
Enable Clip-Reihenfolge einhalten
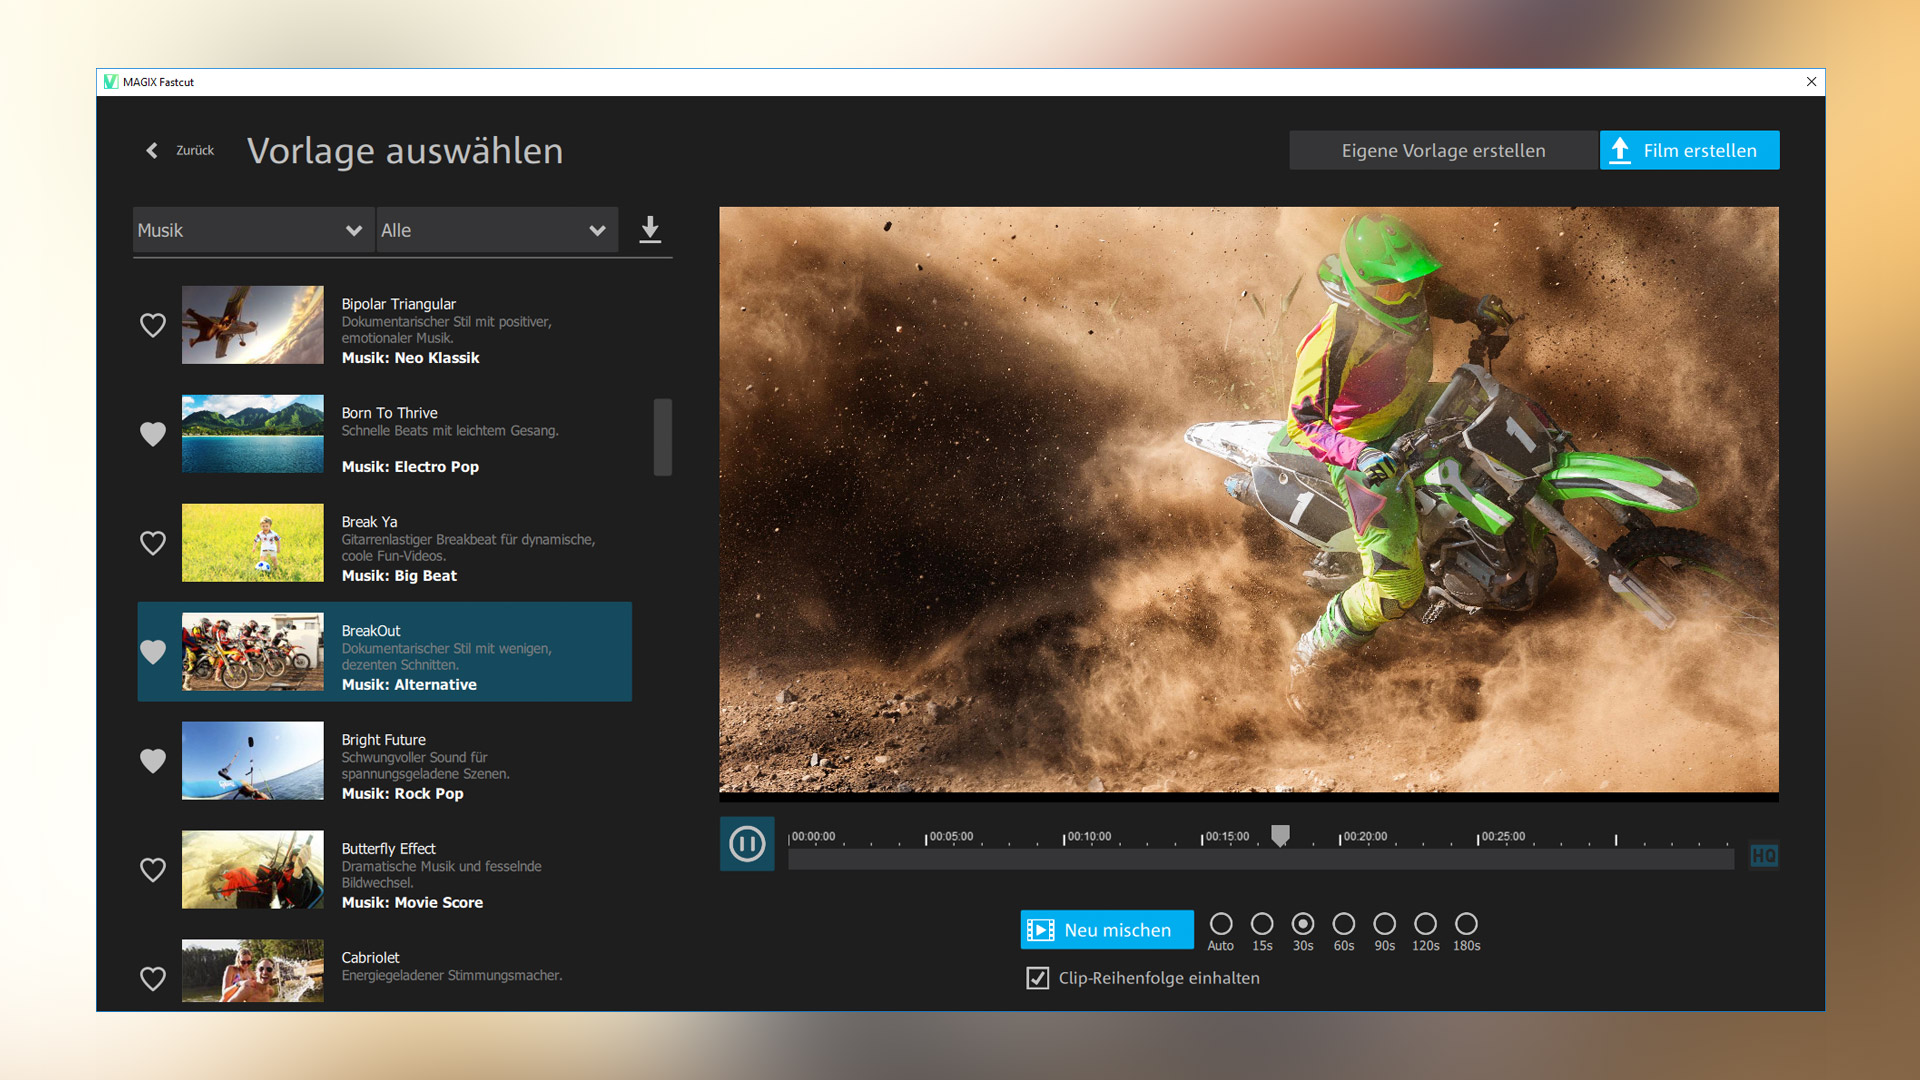point(1036,978)
